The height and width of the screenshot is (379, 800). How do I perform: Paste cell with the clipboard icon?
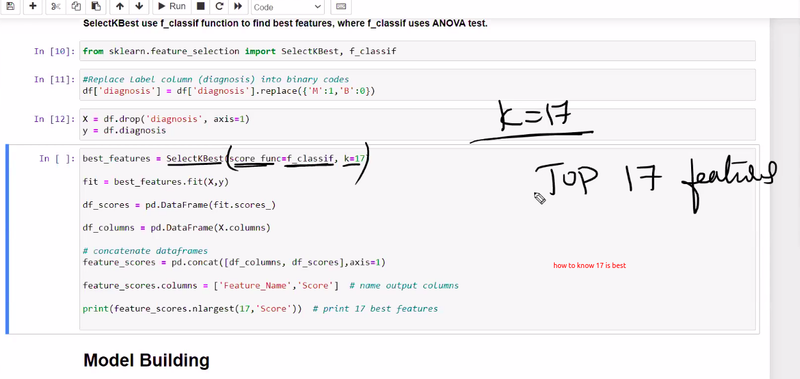tap(95, 6)
